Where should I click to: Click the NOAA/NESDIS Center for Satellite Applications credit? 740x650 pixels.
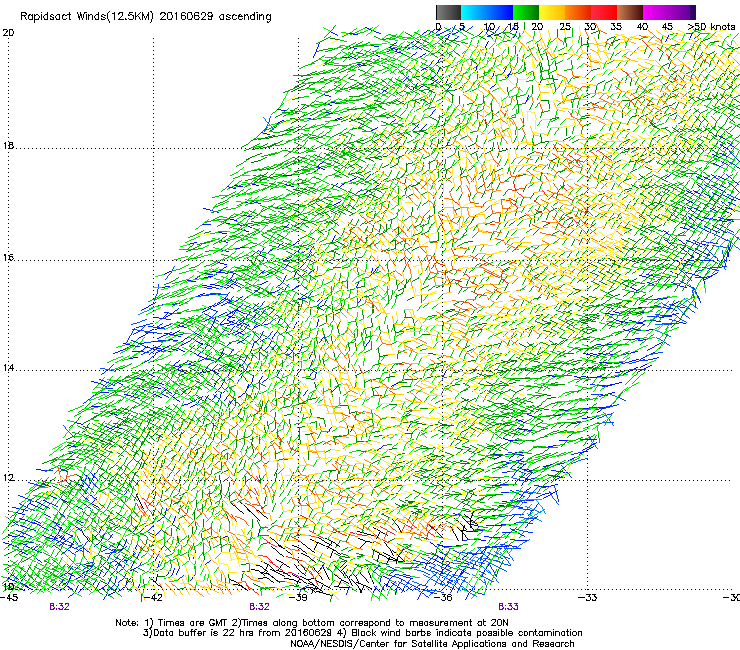432,644
